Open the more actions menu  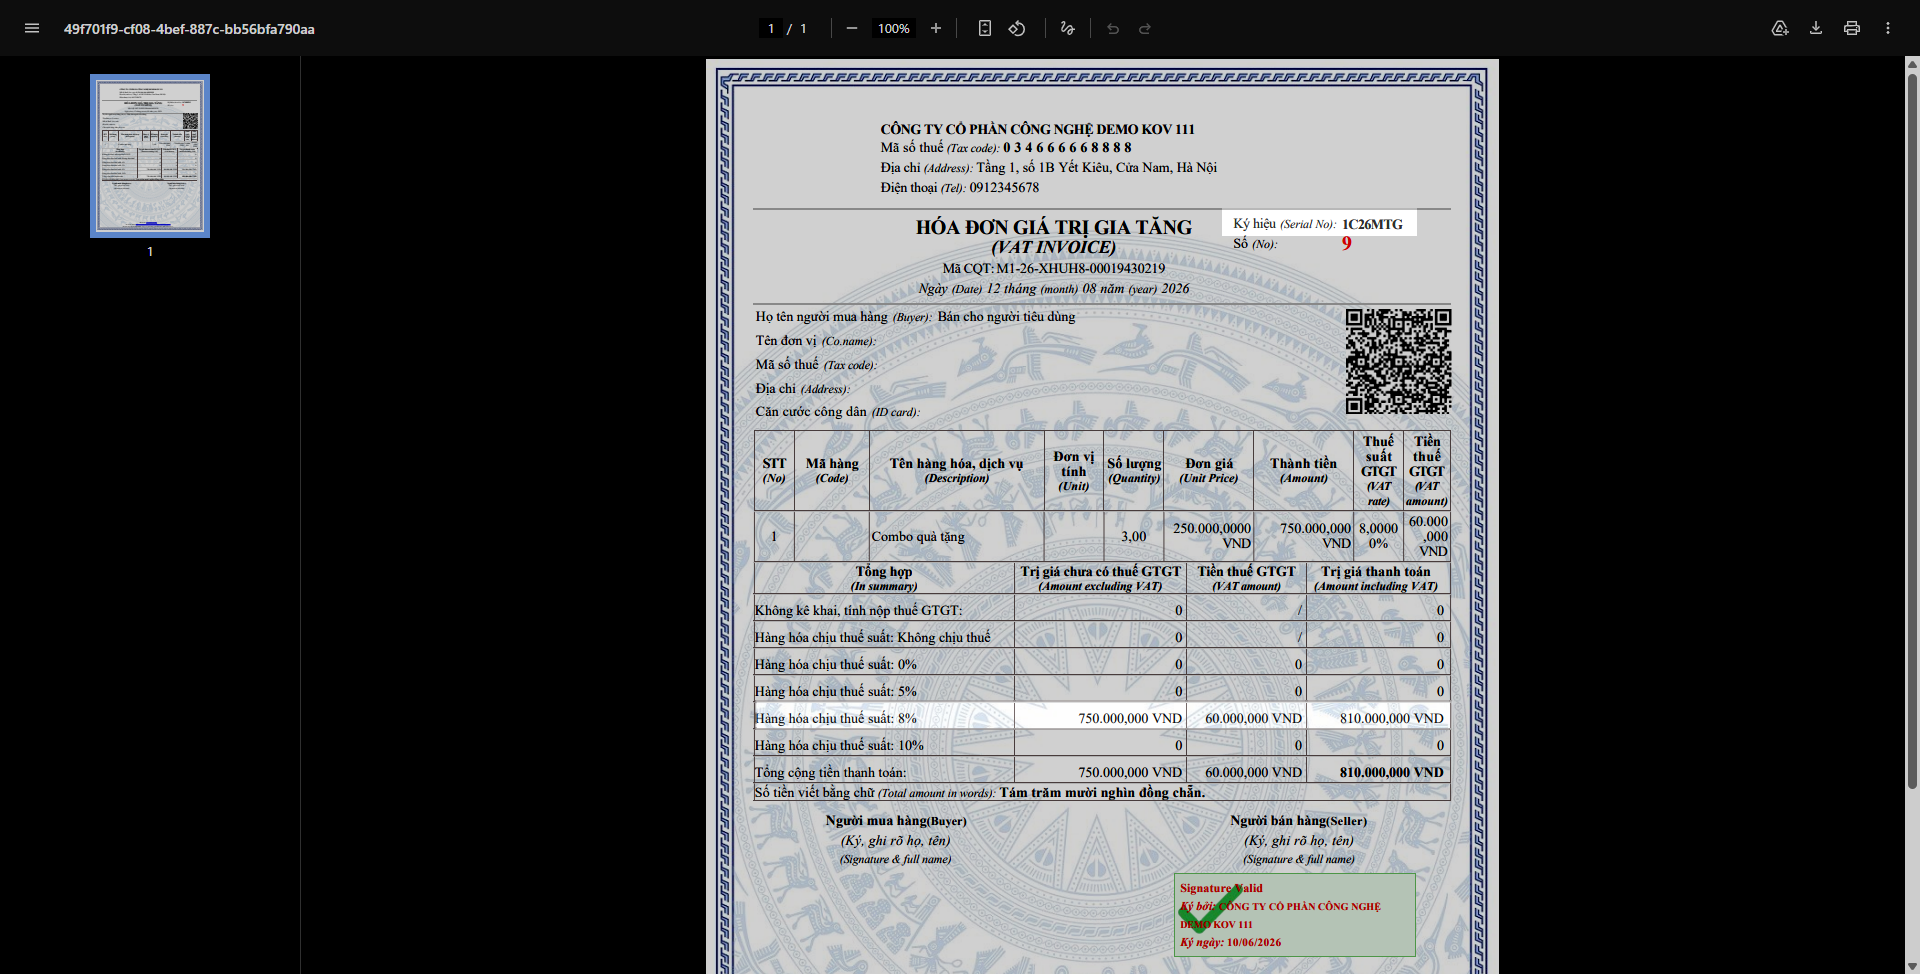click(x=1888, y=28)
